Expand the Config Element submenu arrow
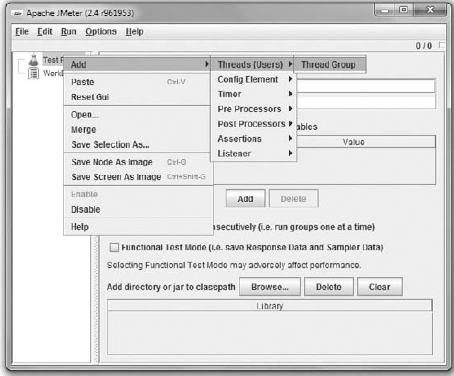 (x=290, y=79)
